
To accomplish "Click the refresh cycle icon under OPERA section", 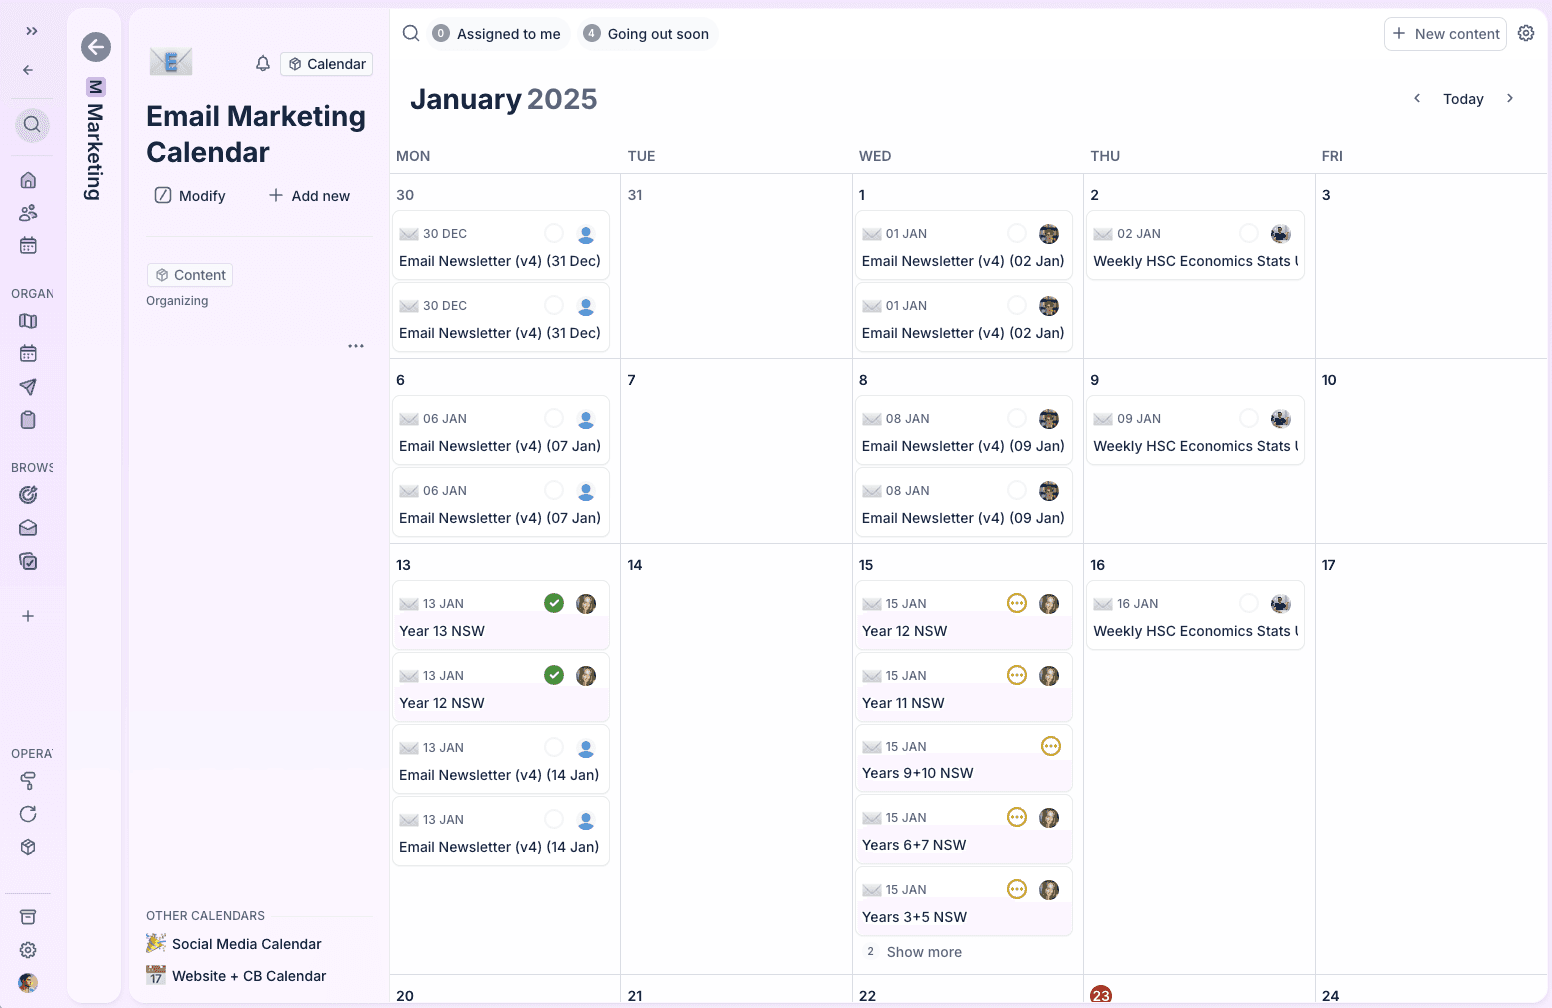I will click(28, 814).
